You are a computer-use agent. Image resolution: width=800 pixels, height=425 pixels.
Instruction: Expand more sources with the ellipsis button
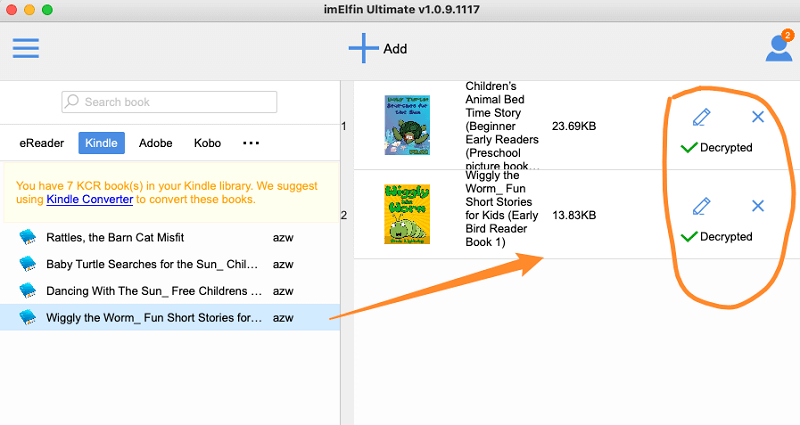[x=251, y=143]
